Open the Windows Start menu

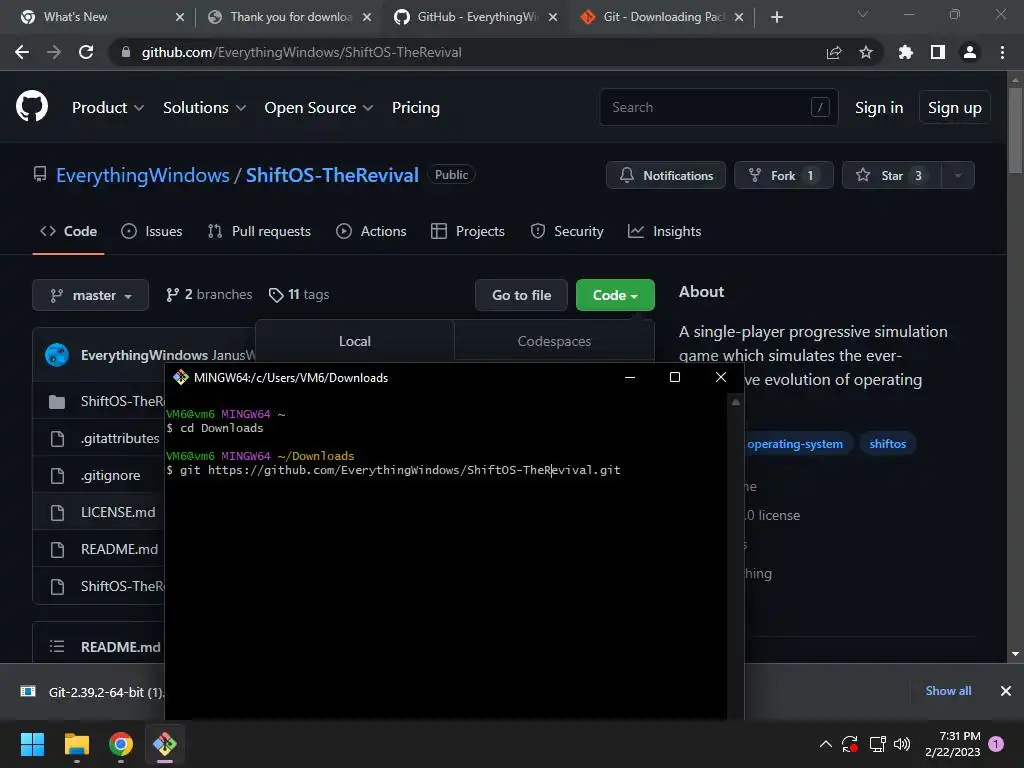[32, 744]
